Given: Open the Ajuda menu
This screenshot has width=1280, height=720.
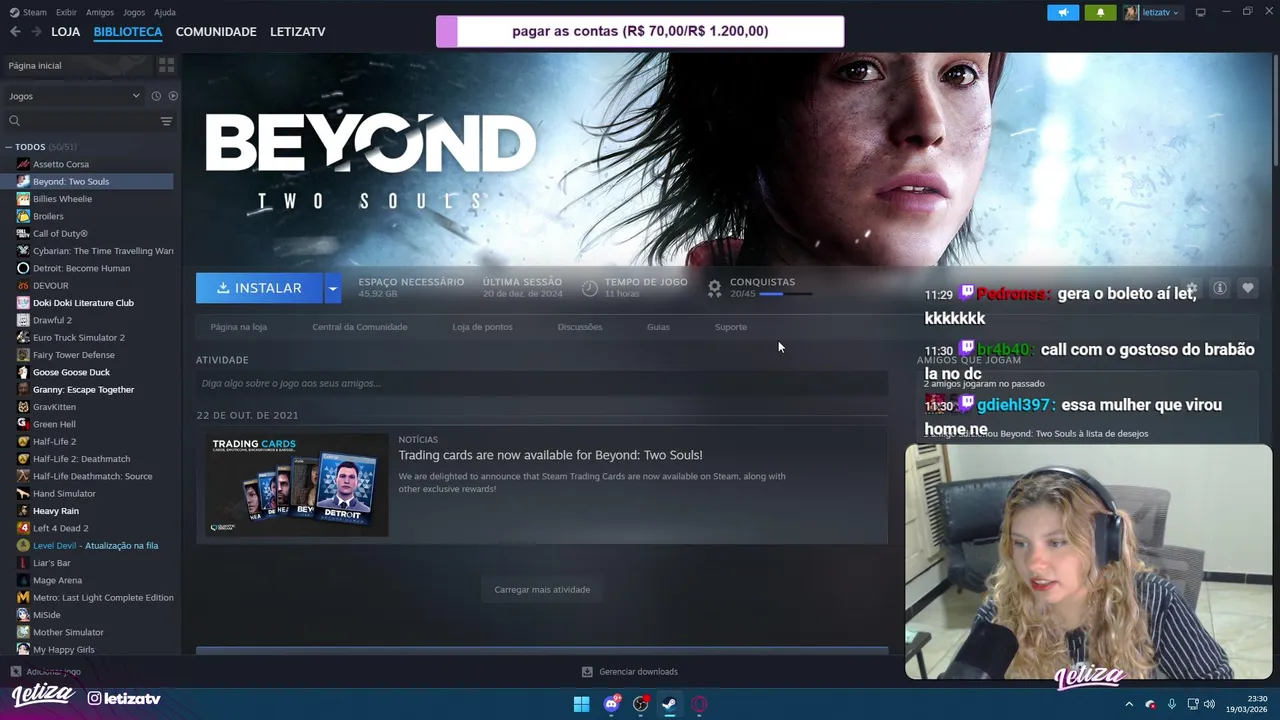Looking at the screenshot, I should [x=165, y=12].
